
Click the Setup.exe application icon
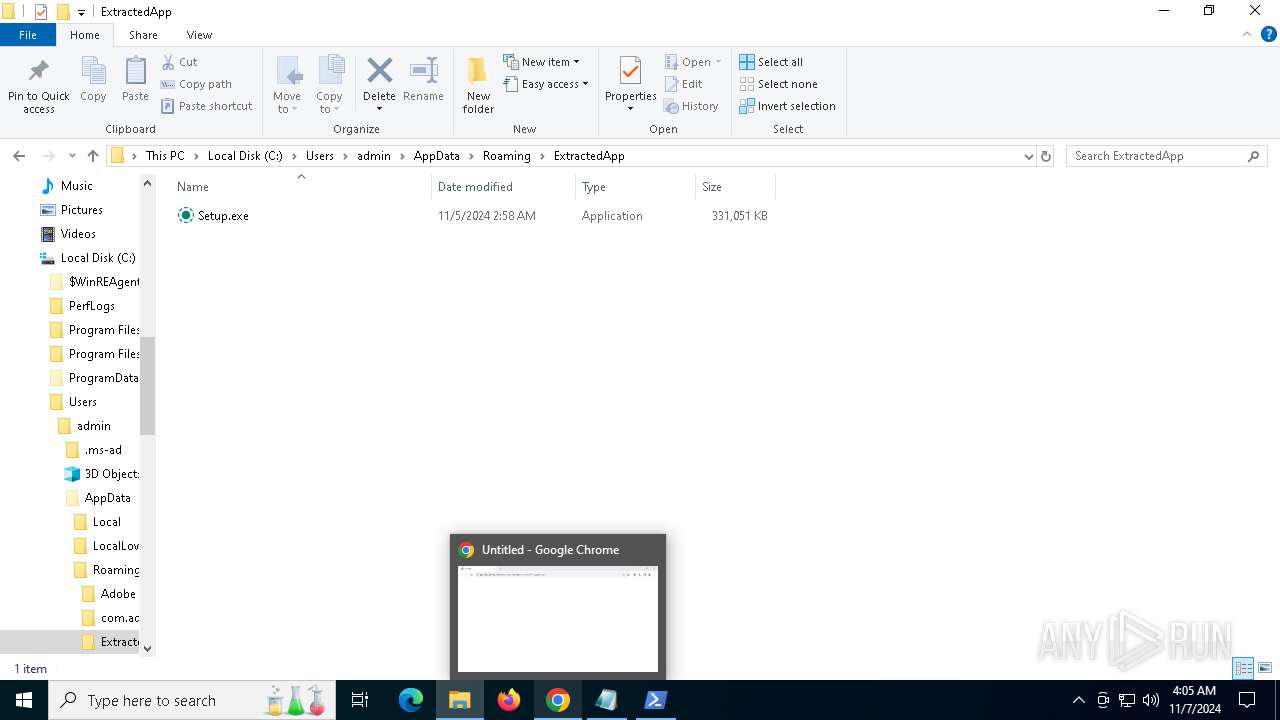tap(185, 216)
